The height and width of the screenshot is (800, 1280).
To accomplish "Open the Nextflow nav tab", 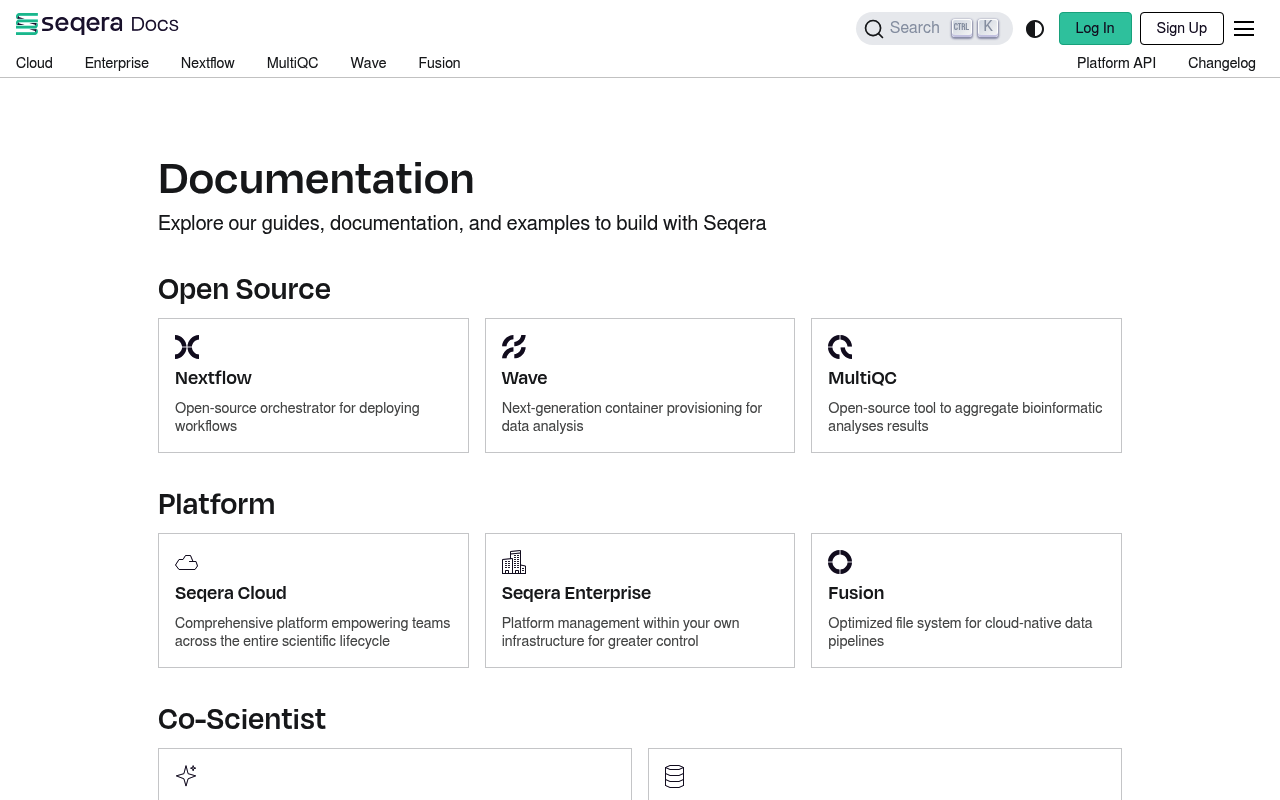I will [x=208, y=63].
